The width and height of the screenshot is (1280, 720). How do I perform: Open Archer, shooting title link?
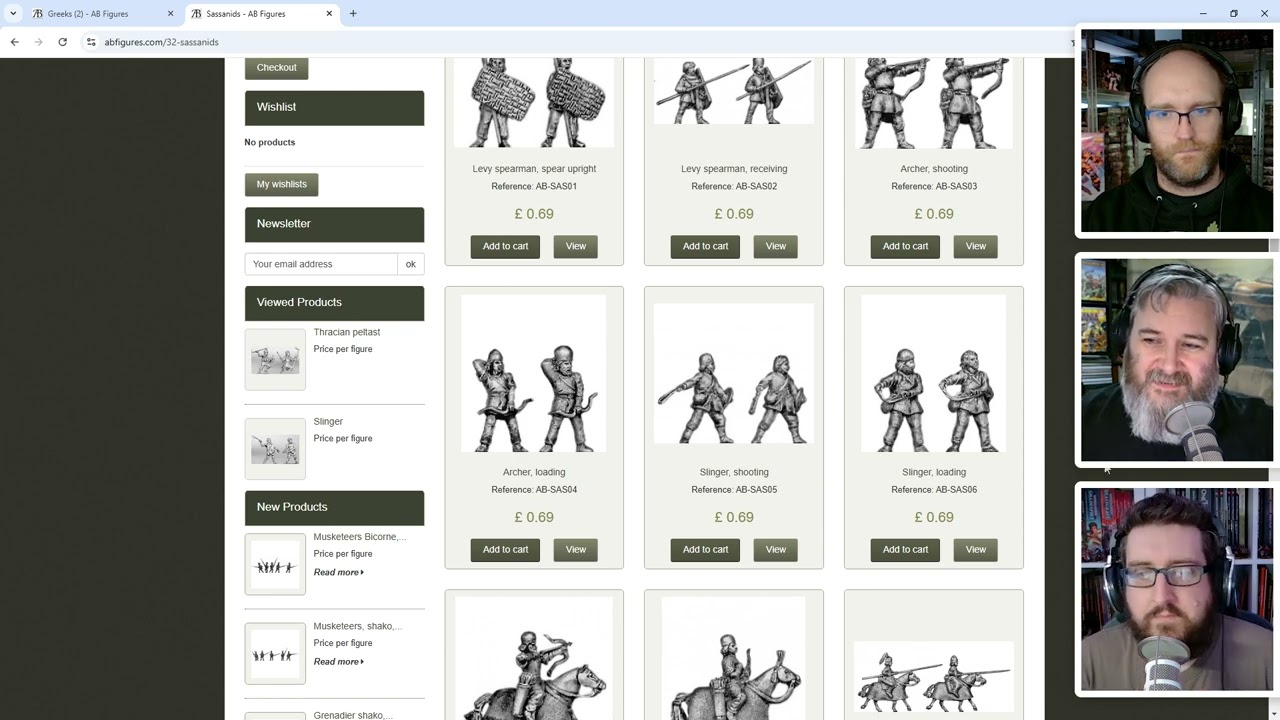pos(934,169)
